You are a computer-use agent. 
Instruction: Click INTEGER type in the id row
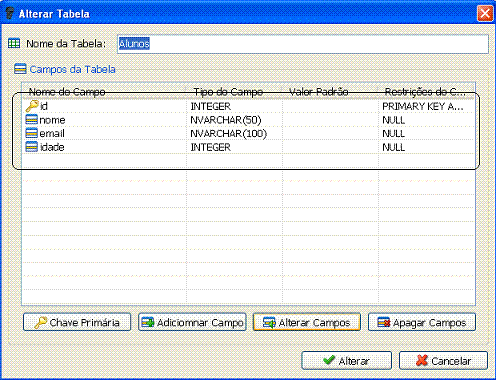210,106
